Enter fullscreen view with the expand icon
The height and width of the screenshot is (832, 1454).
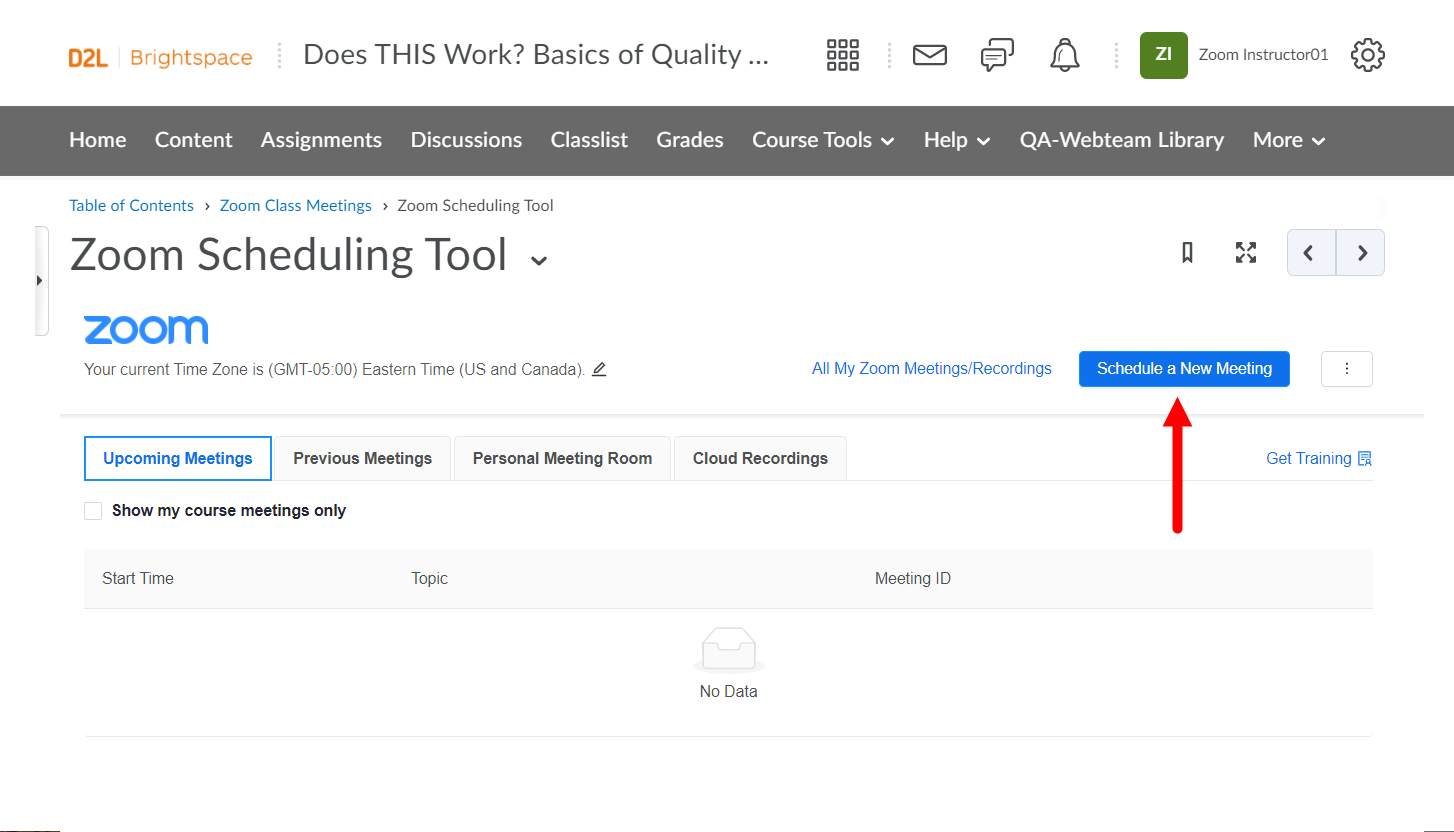click(x=1245, y=253)
